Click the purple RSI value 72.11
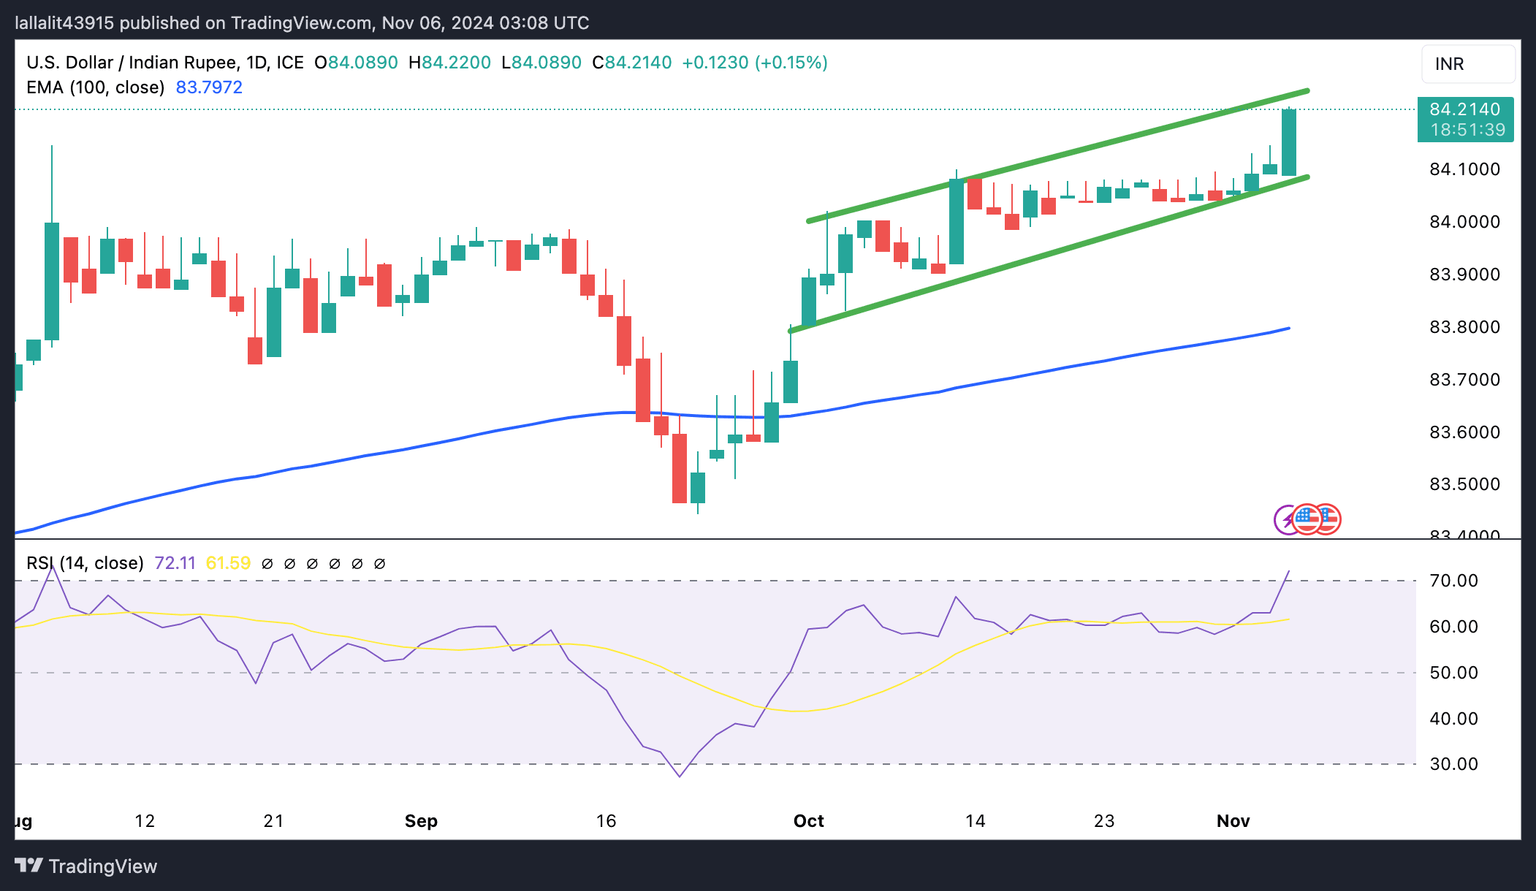This screenshot has height=891, width=1536. [x=175, y=563]
